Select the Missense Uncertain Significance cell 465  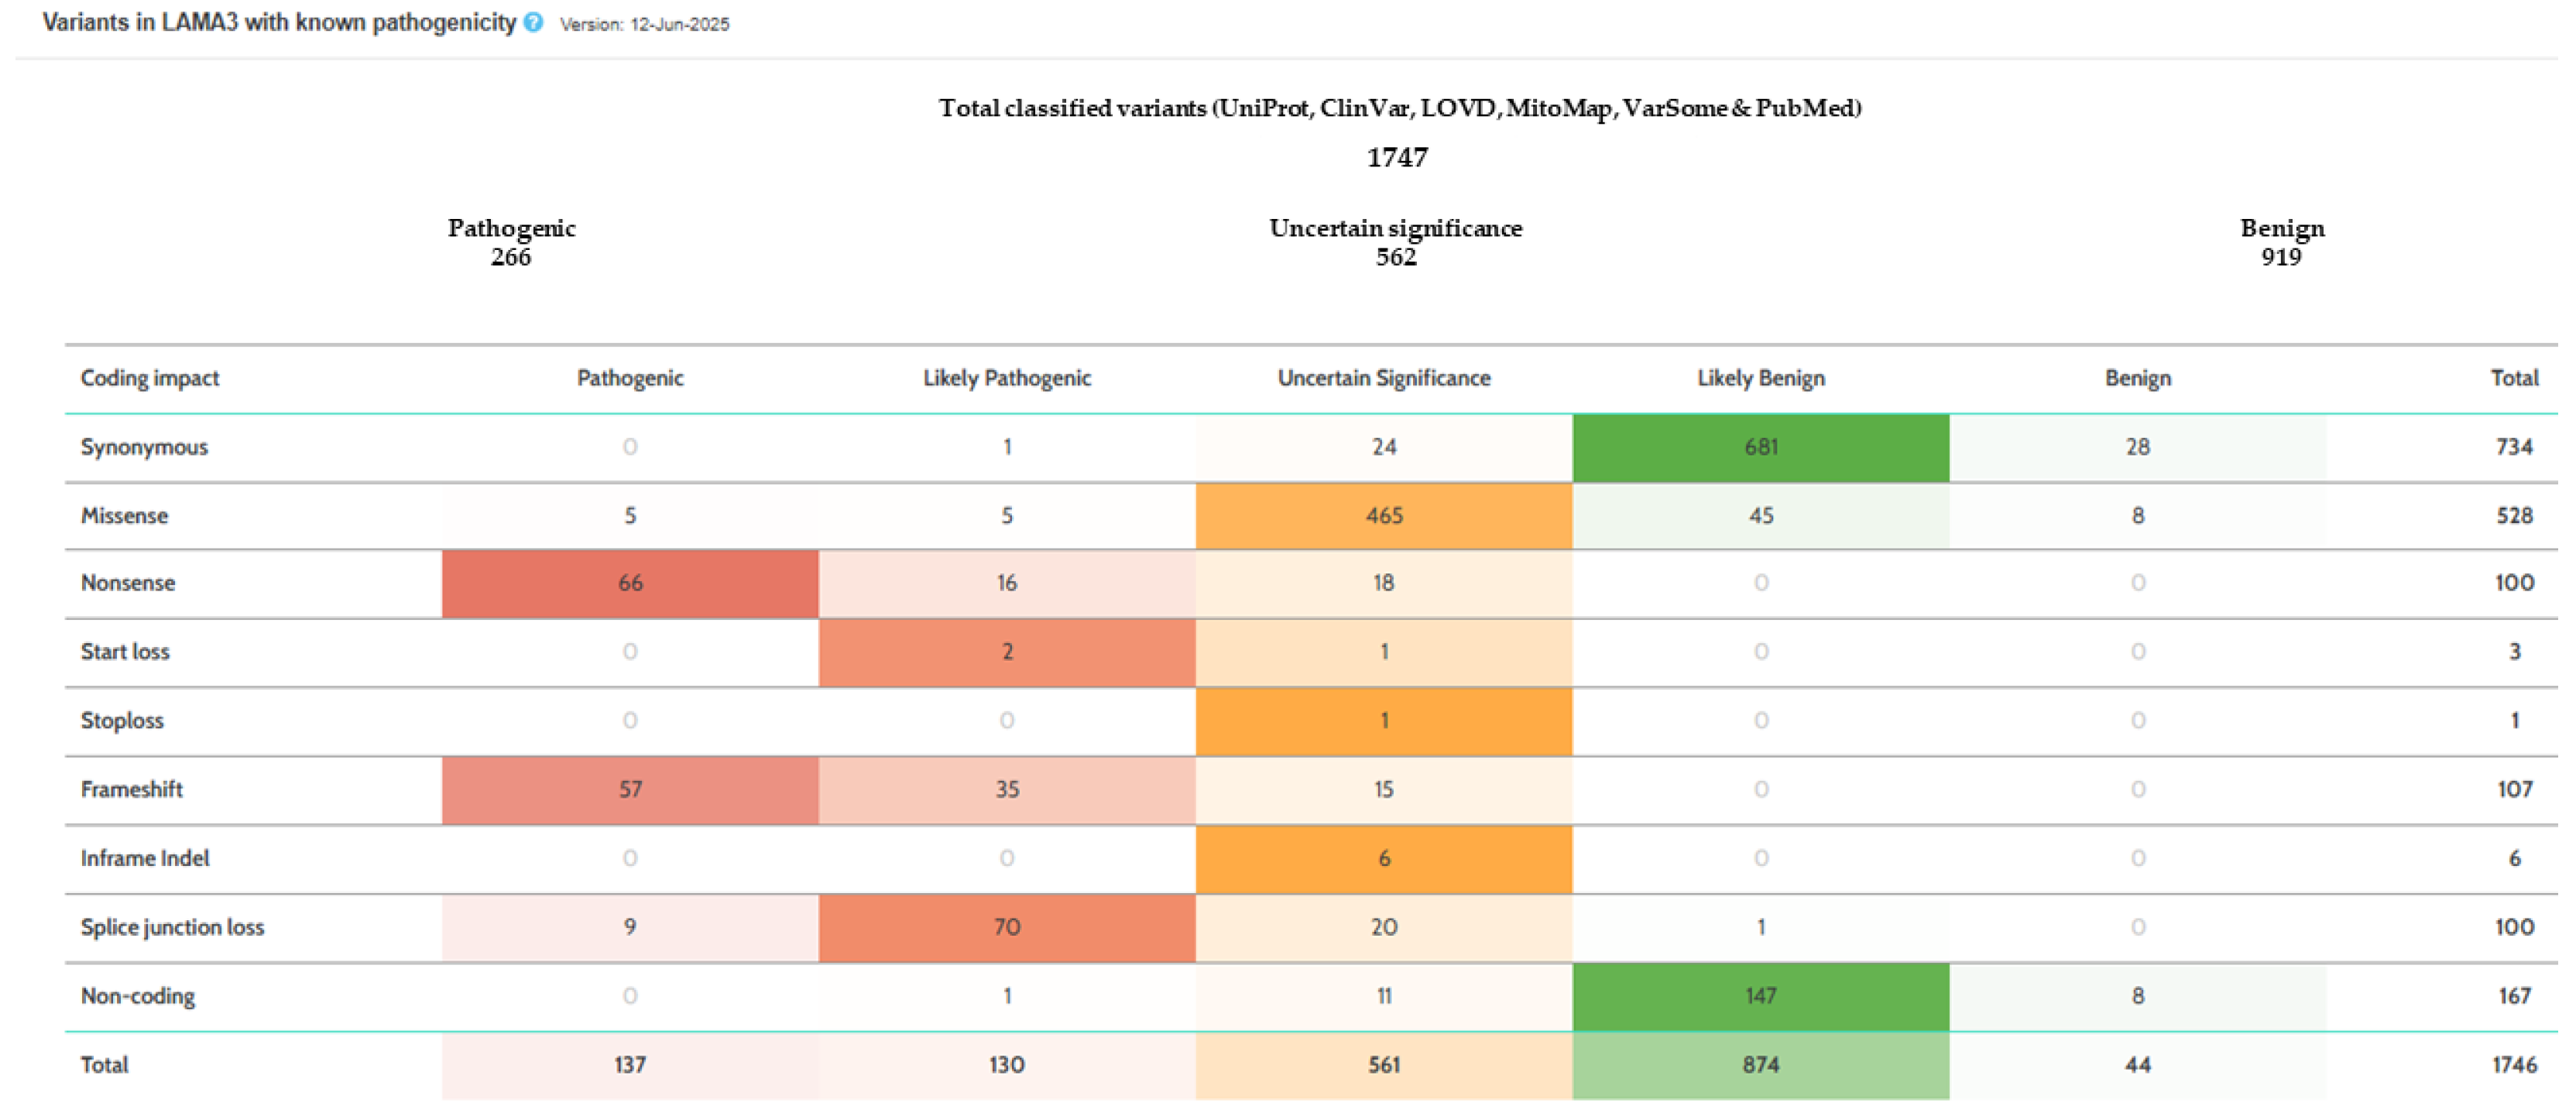[1383, 516]
